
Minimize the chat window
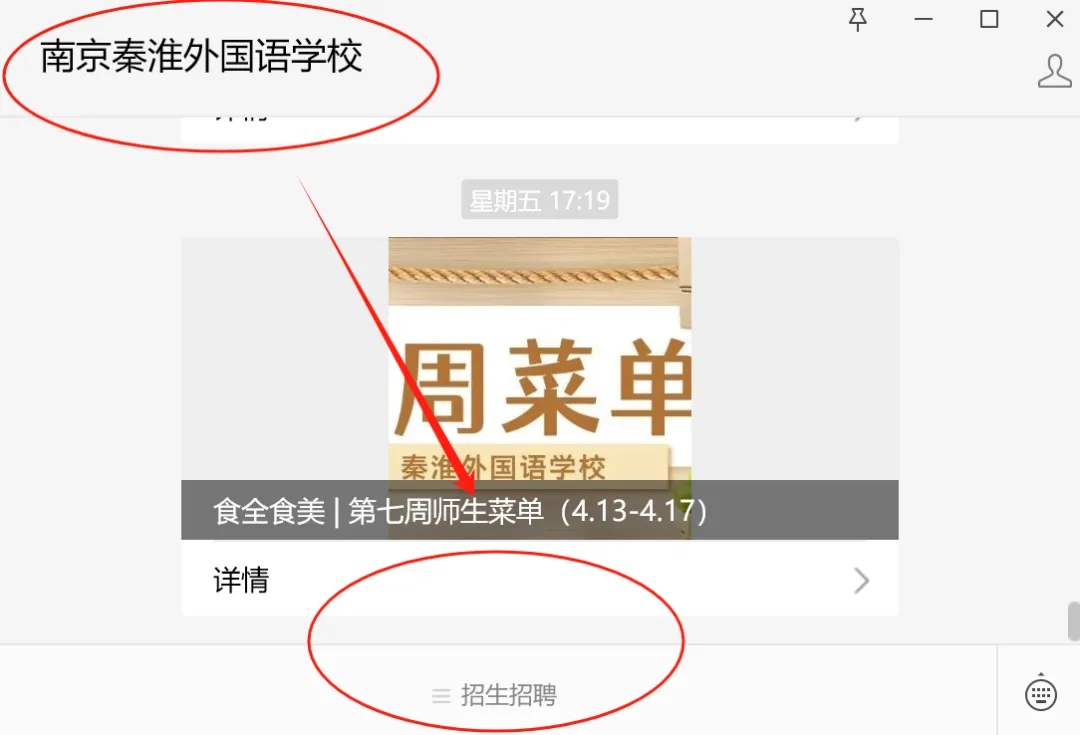coord(923,19)
